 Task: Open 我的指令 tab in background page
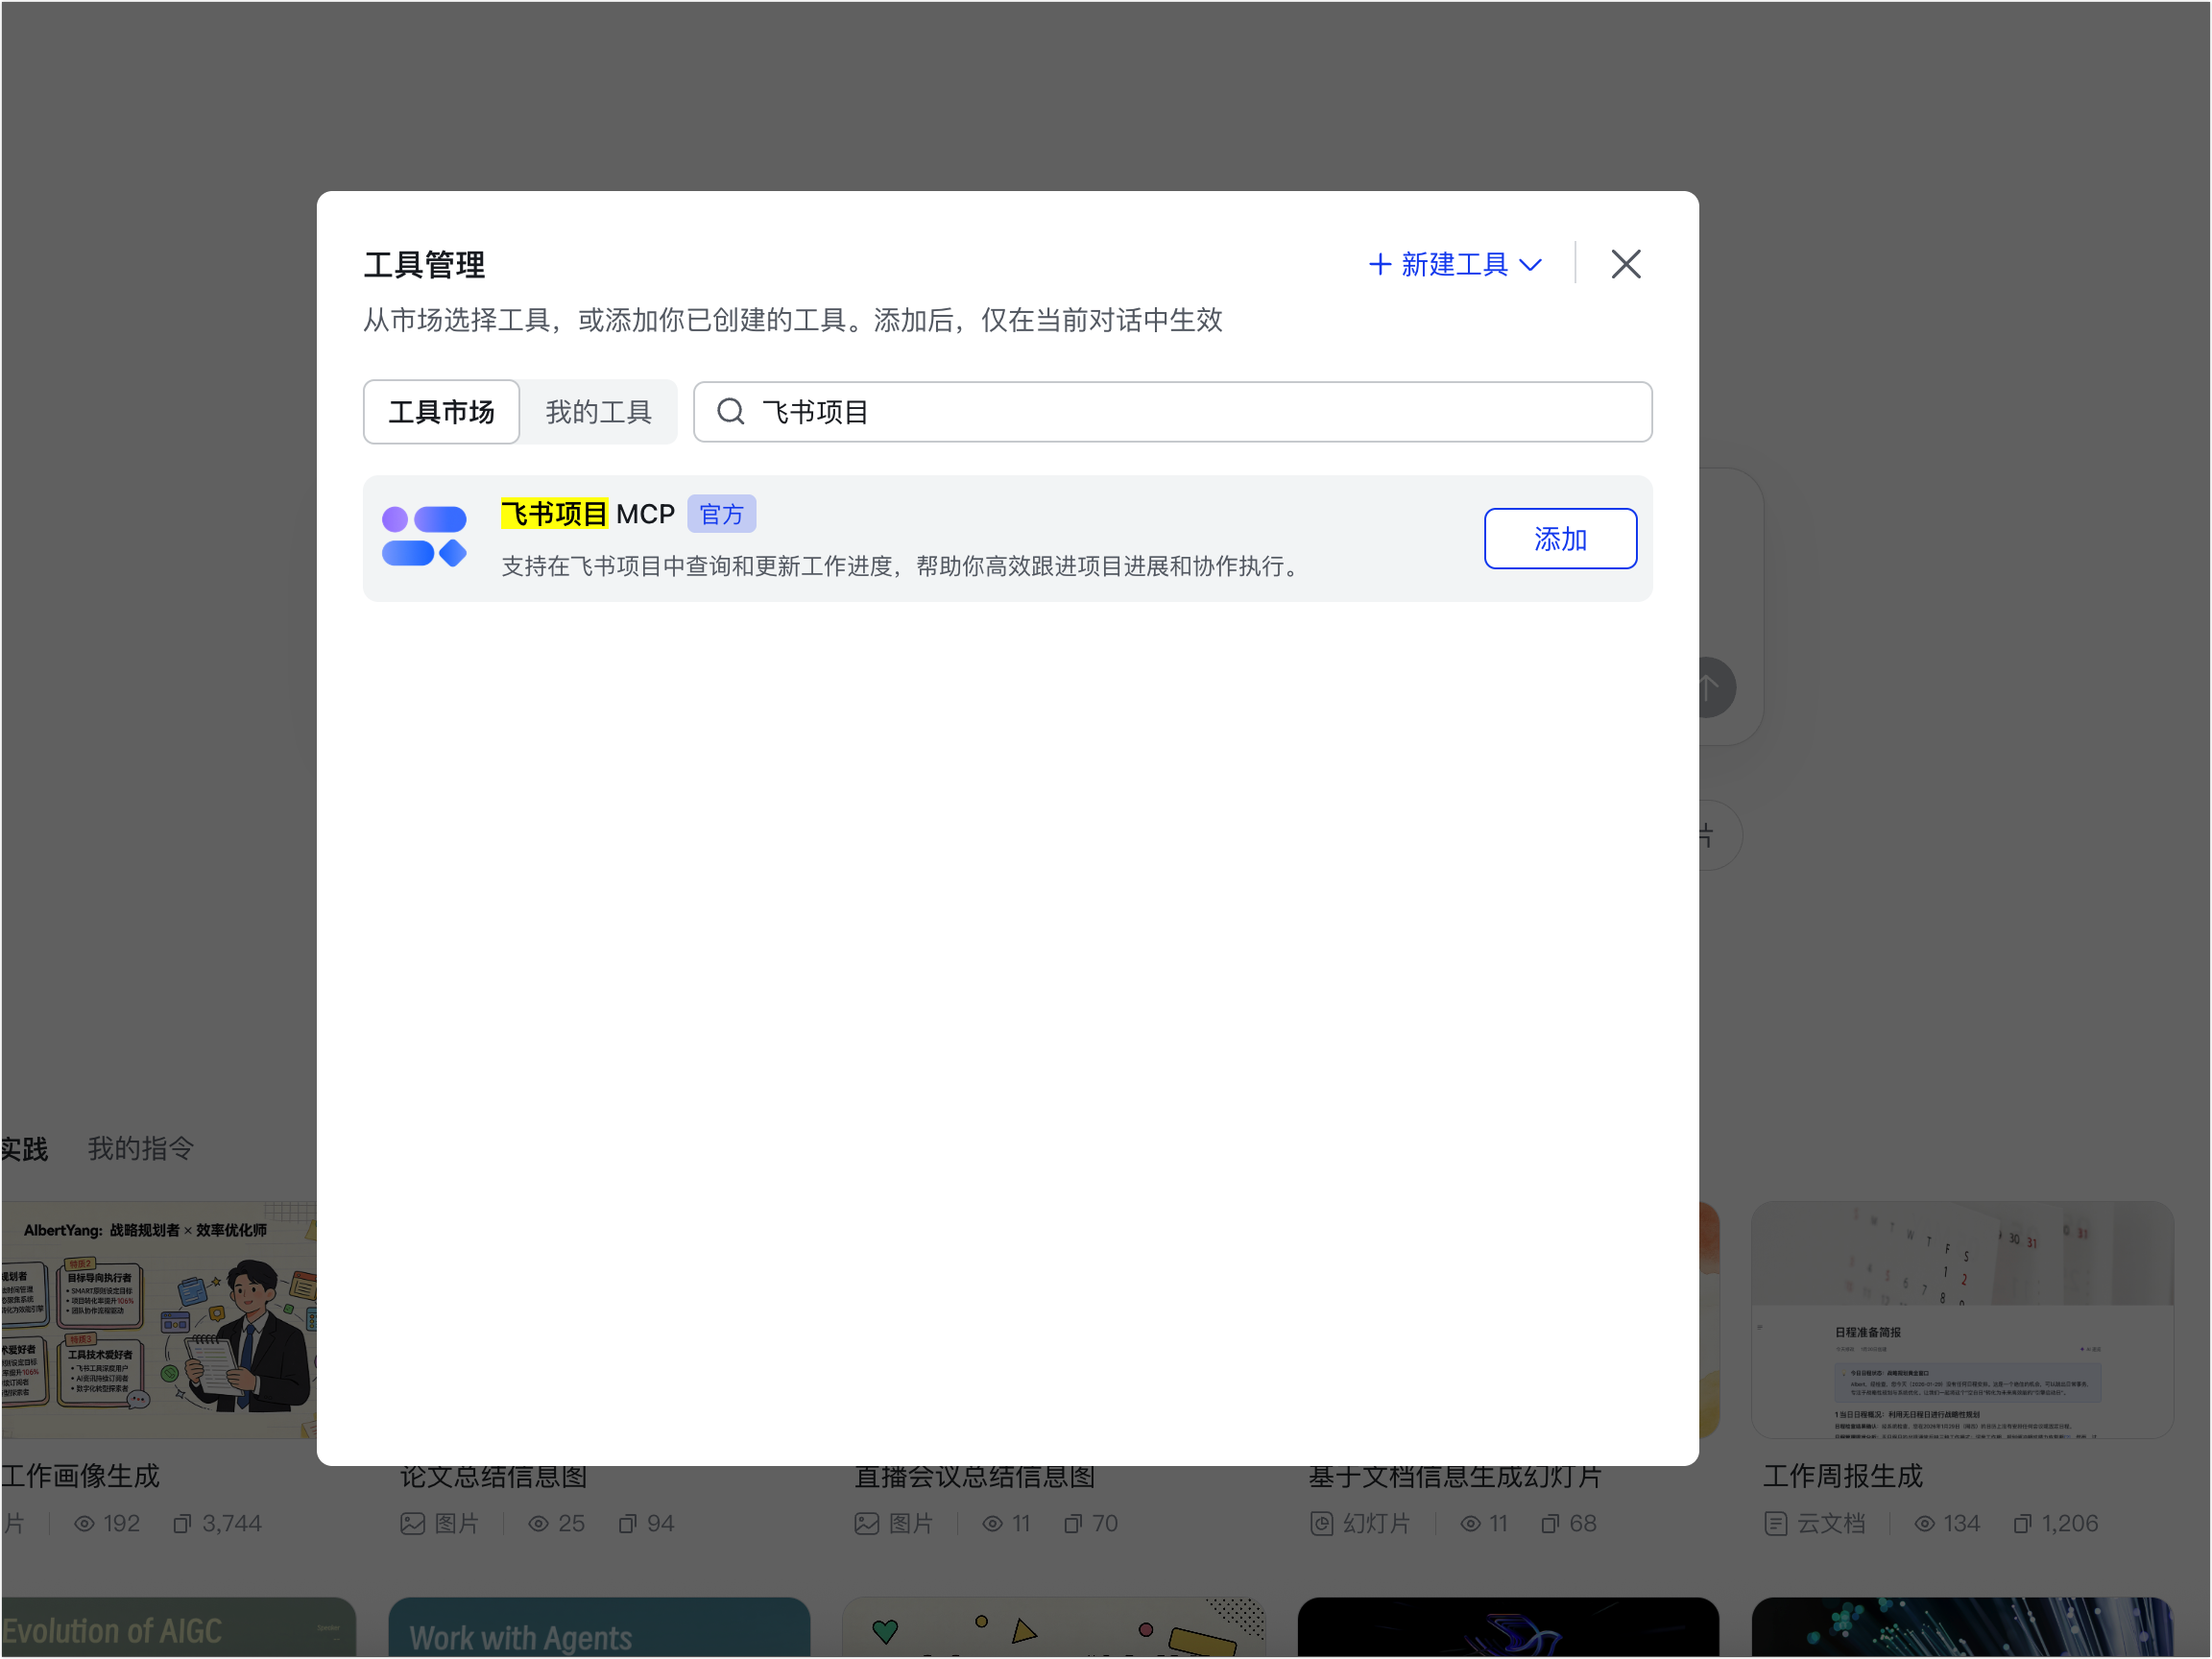pyautogui.click(x=140, y=1148)
